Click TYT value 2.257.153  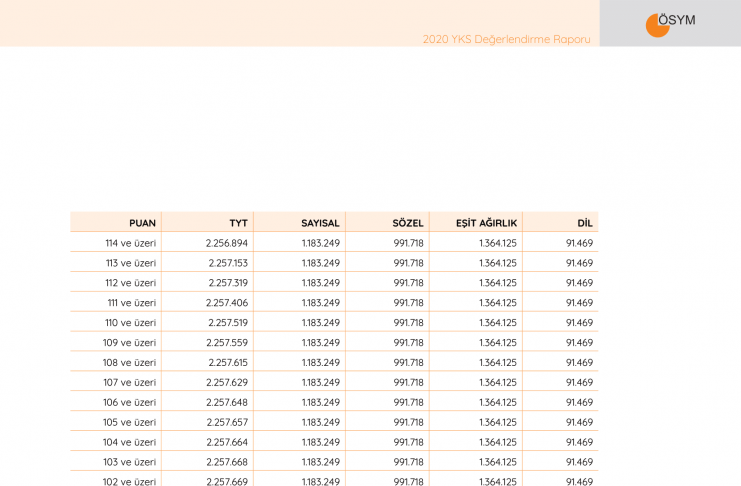228,263
